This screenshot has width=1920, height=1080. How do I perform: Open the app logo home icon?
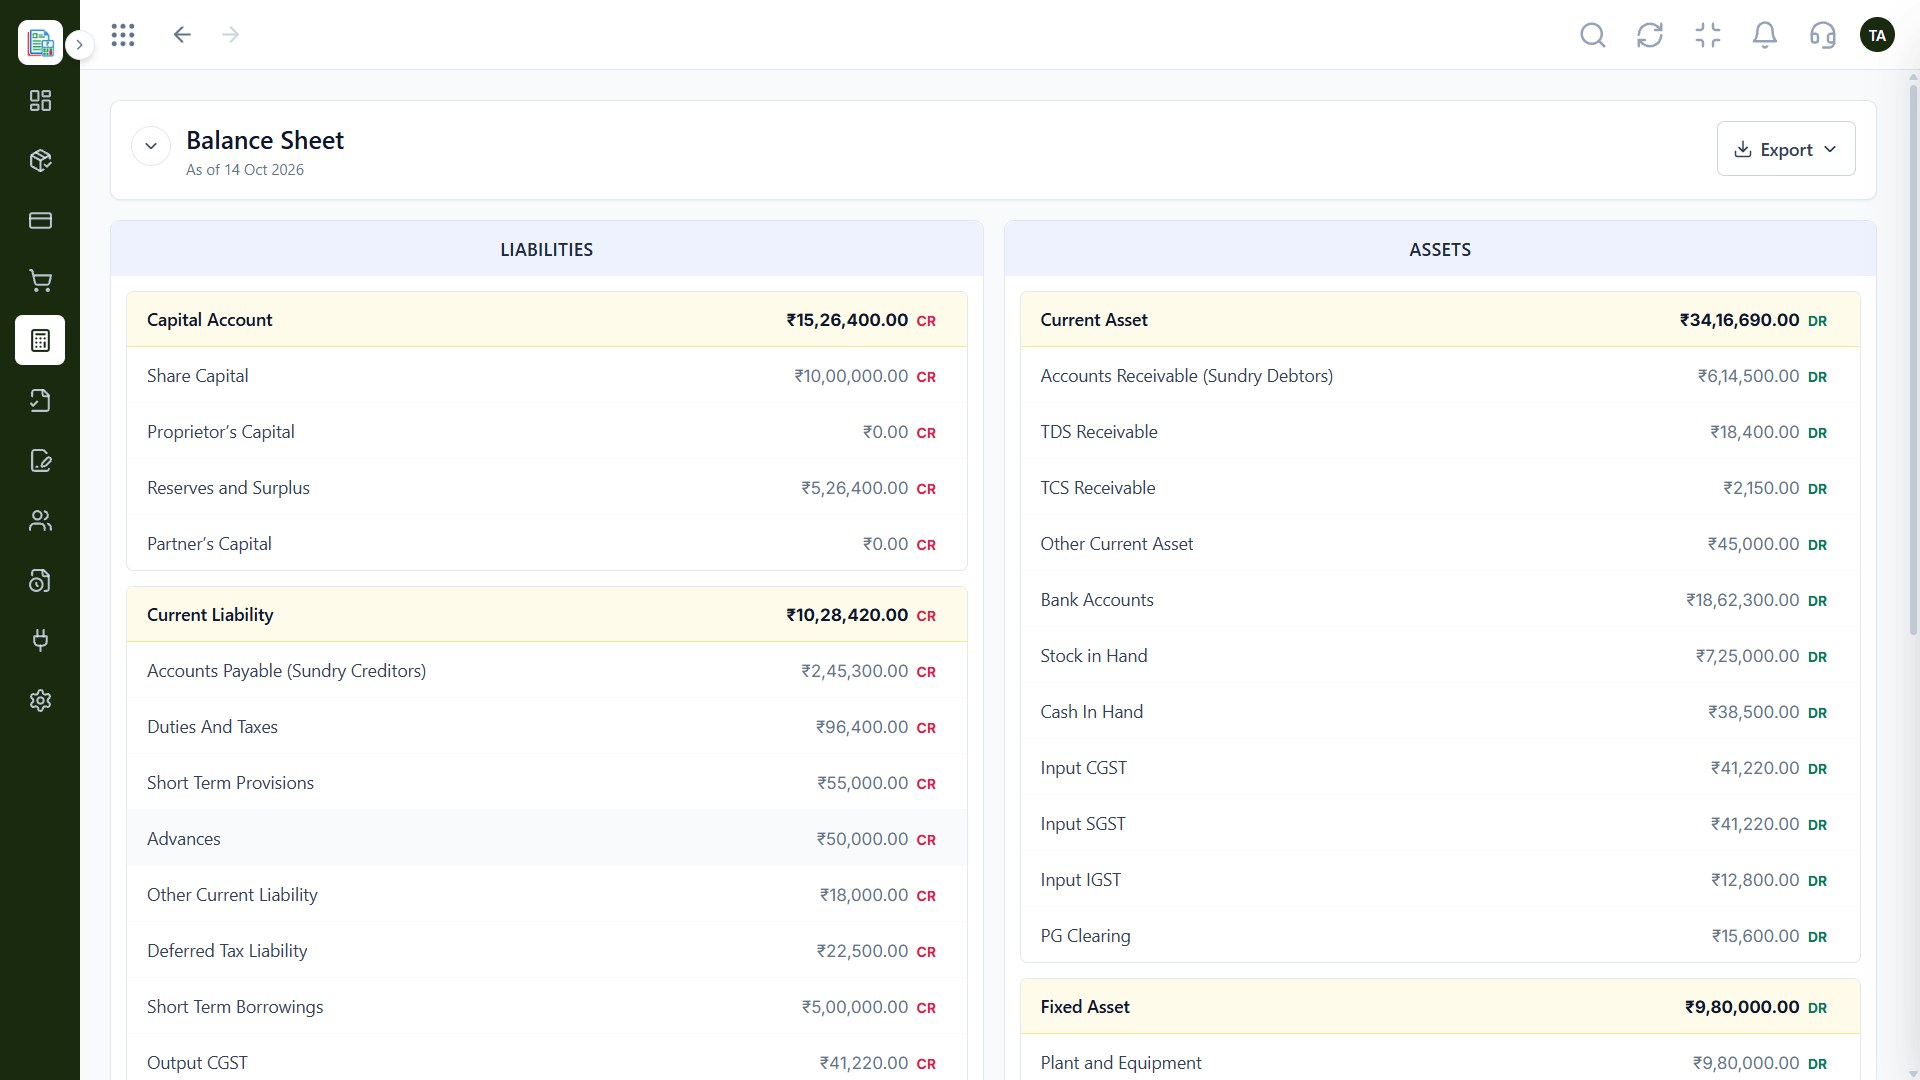(x=40, y=42)
